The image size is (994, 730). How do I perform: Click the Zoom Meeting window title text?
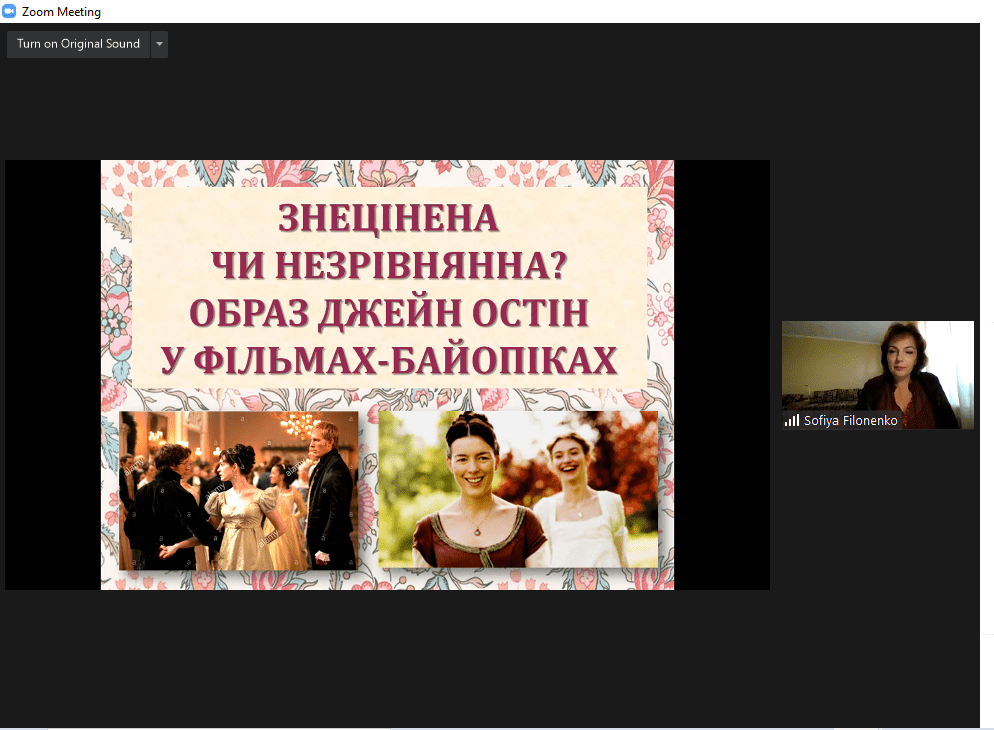(x=61, y=12)
